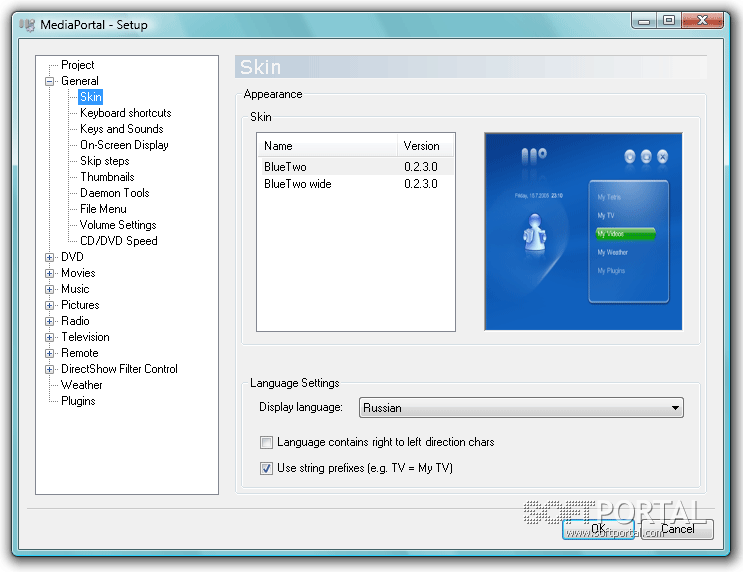Click the skin preview thumbnail

(x=583, y=231)
